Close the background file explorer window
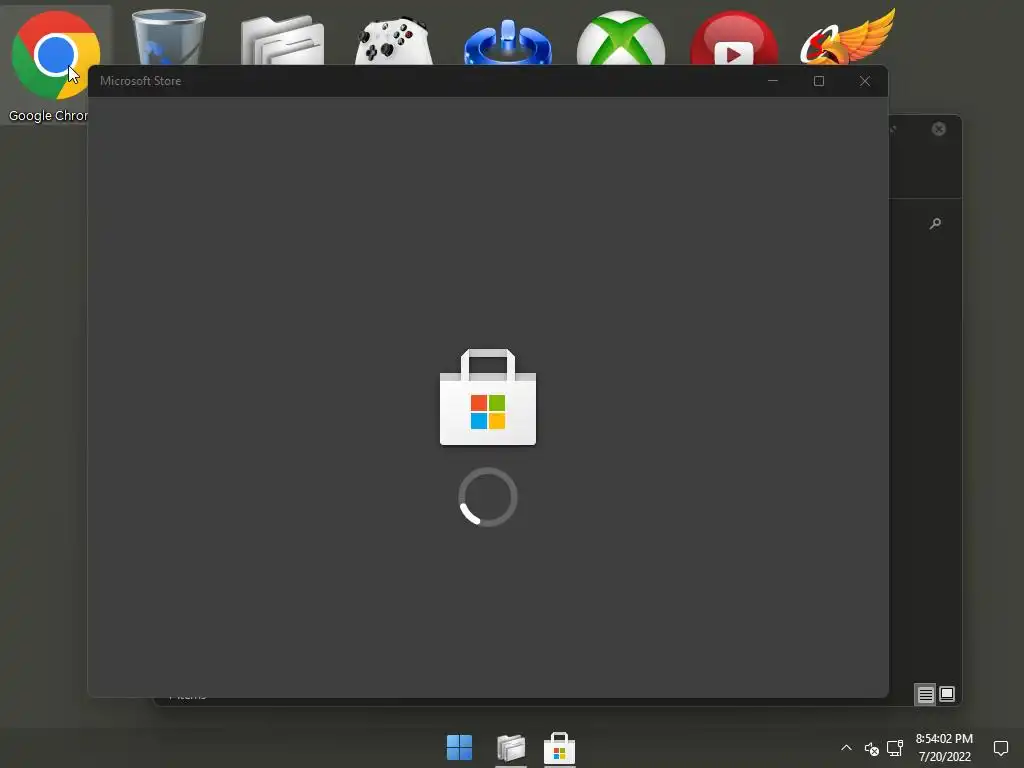 coord(938,129)
